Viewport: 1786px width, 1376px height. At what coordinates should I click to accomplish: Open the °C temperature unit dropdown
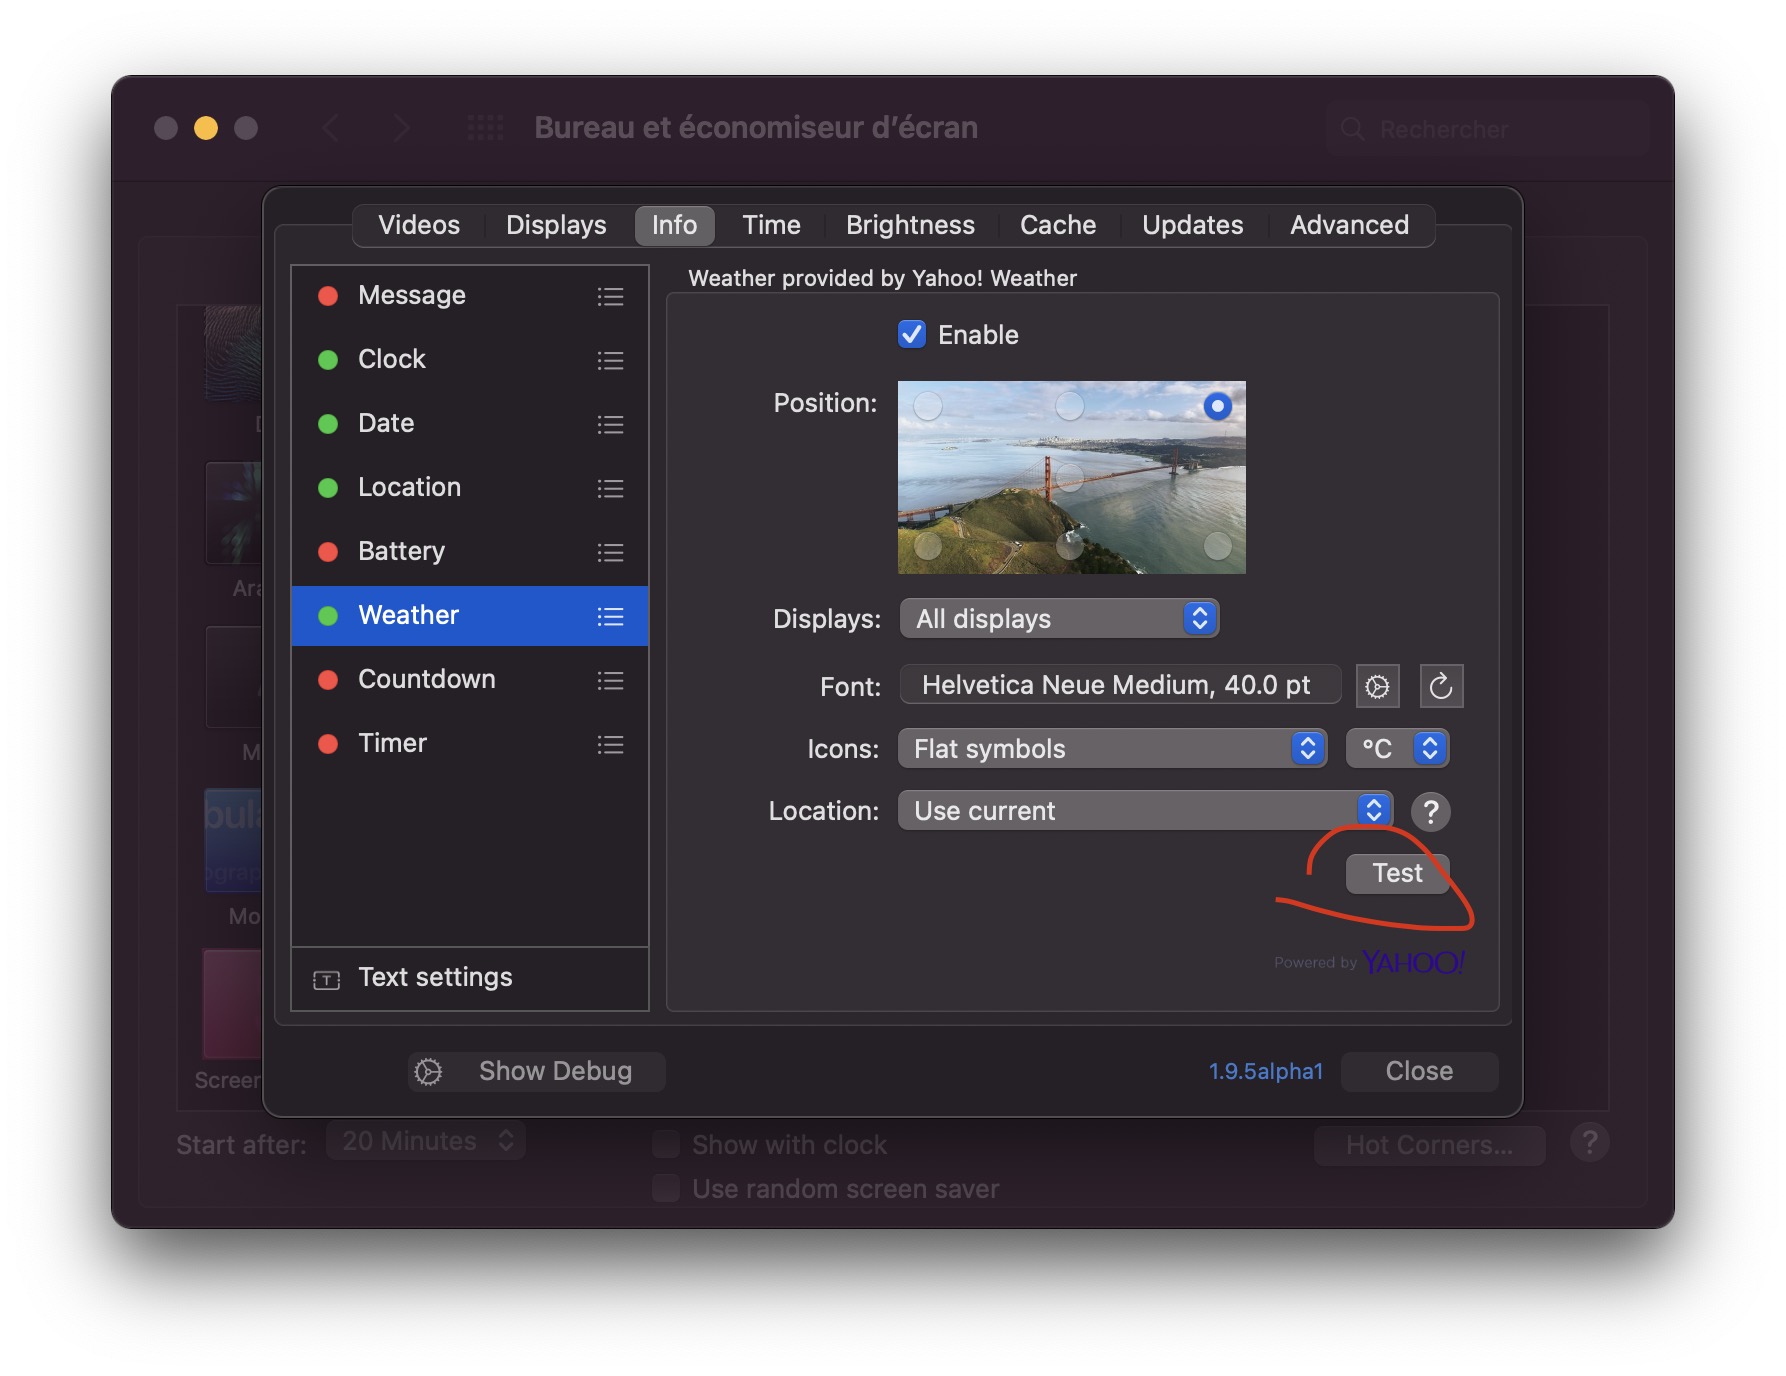[x=1397, y=749]
